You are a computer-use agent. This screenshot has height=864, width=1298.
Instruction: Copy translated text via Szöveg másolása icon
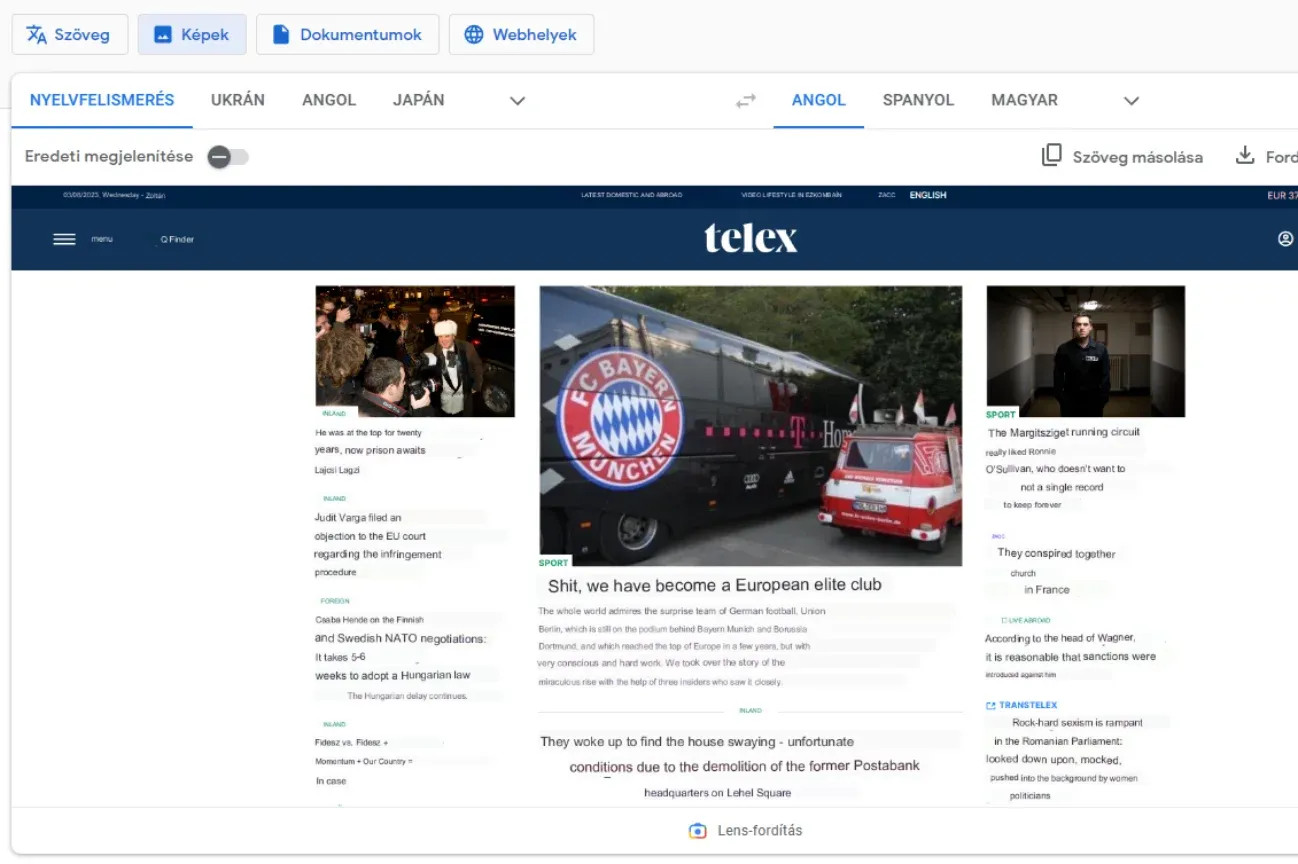point(1051,156)
